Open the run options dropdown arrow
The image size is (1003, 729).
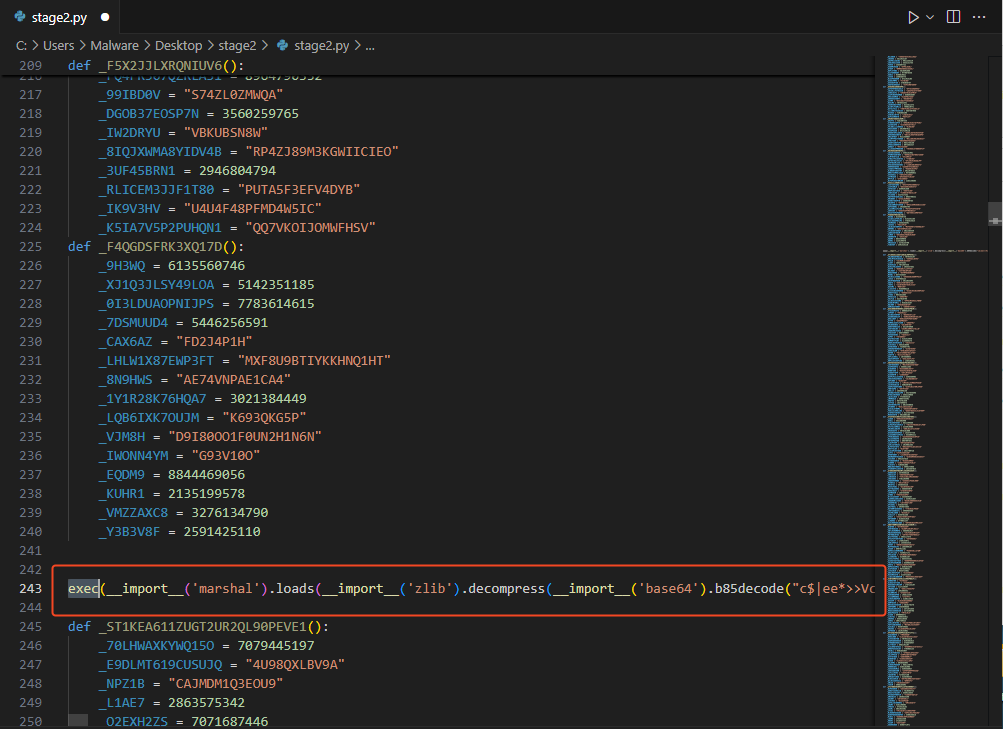(930, 17)
